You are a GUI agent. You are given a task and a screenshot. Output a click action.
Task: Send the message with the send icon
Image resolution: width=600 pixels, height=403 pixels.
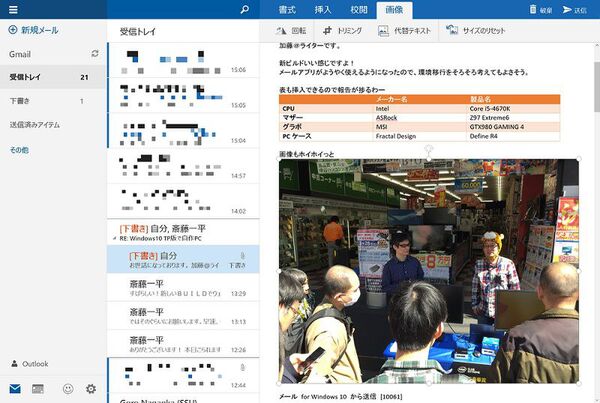[567, 10]
